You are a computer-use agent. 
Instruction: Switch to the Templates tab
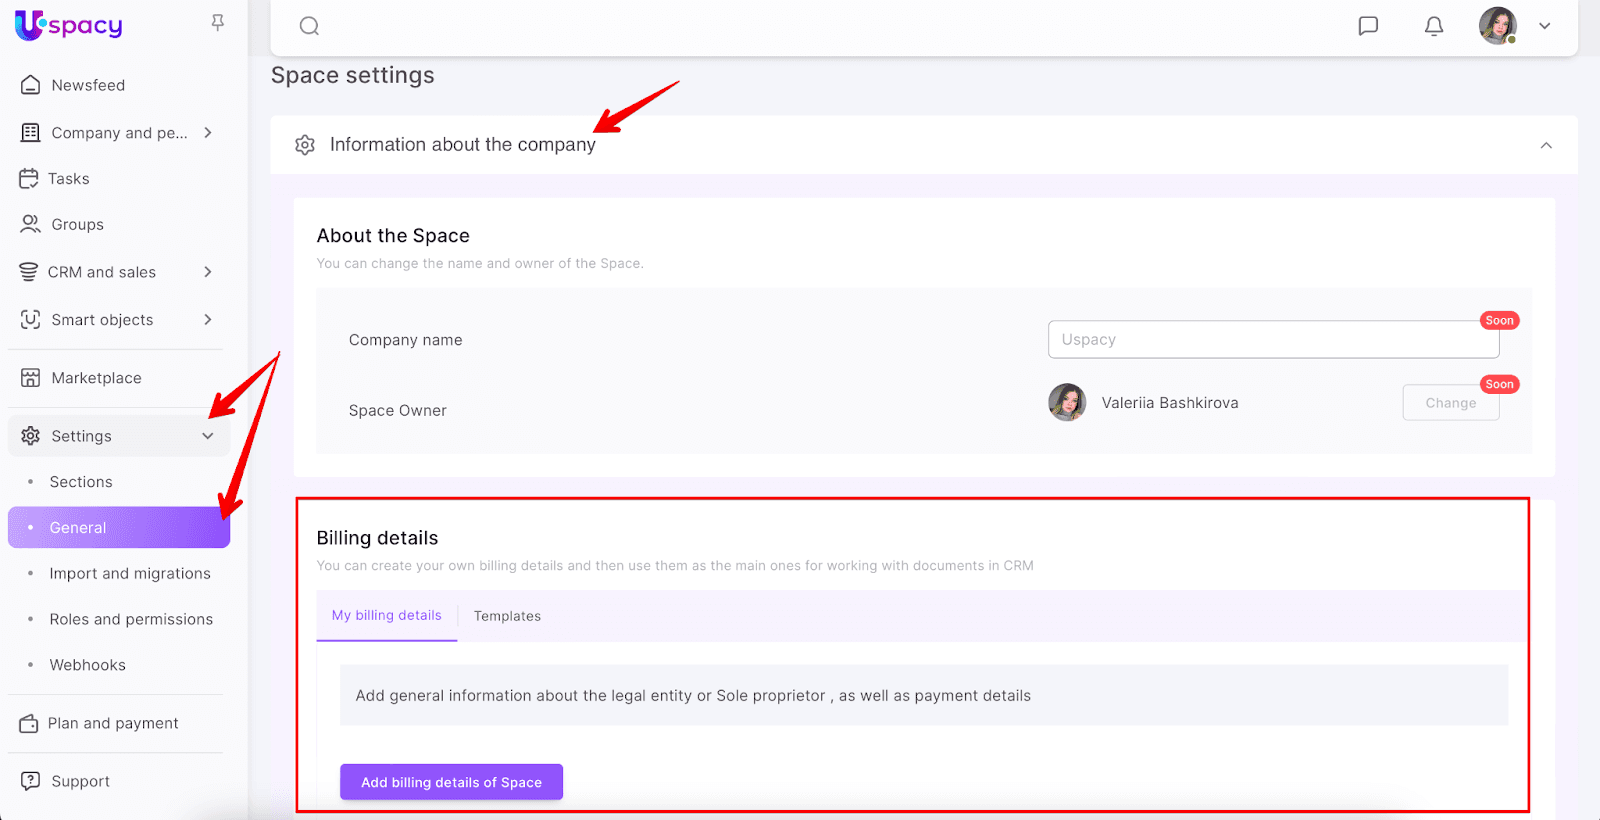507,616
